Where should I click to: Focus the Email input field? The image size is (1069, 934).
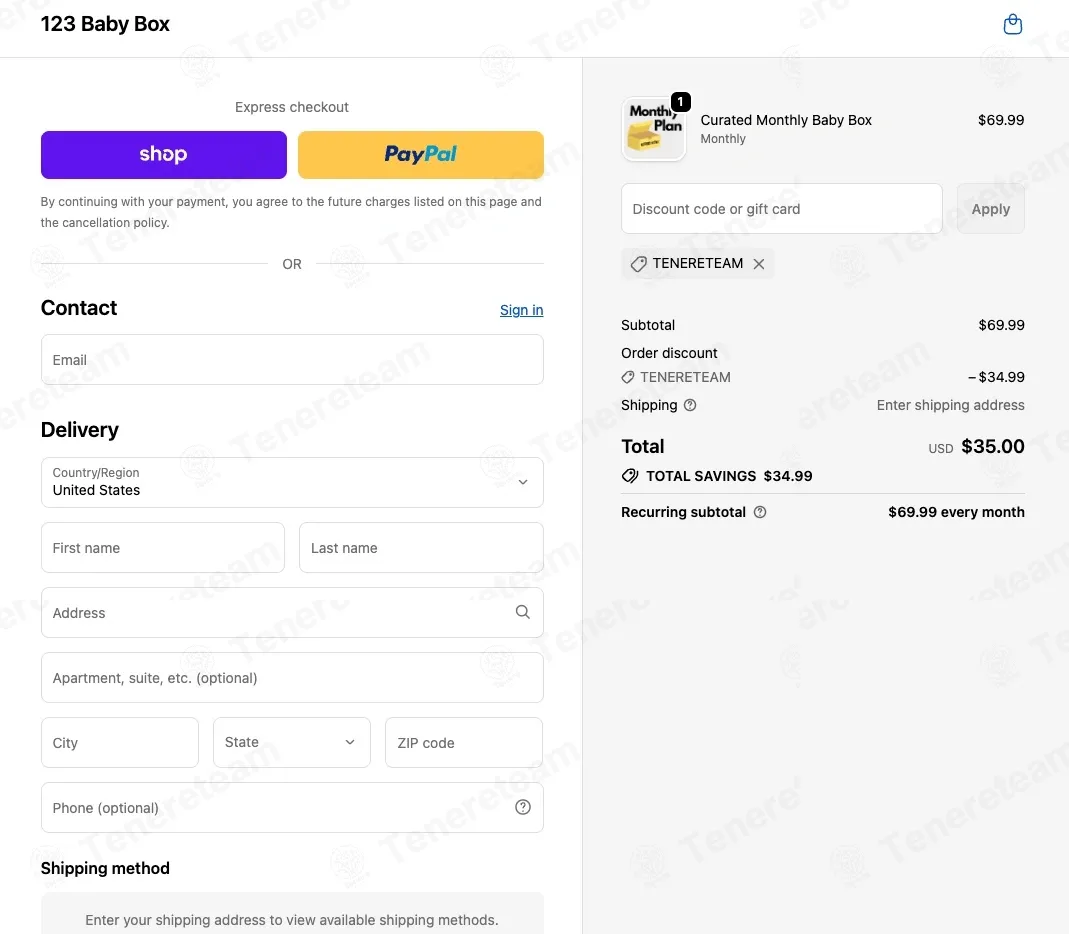tap(292, 359)
